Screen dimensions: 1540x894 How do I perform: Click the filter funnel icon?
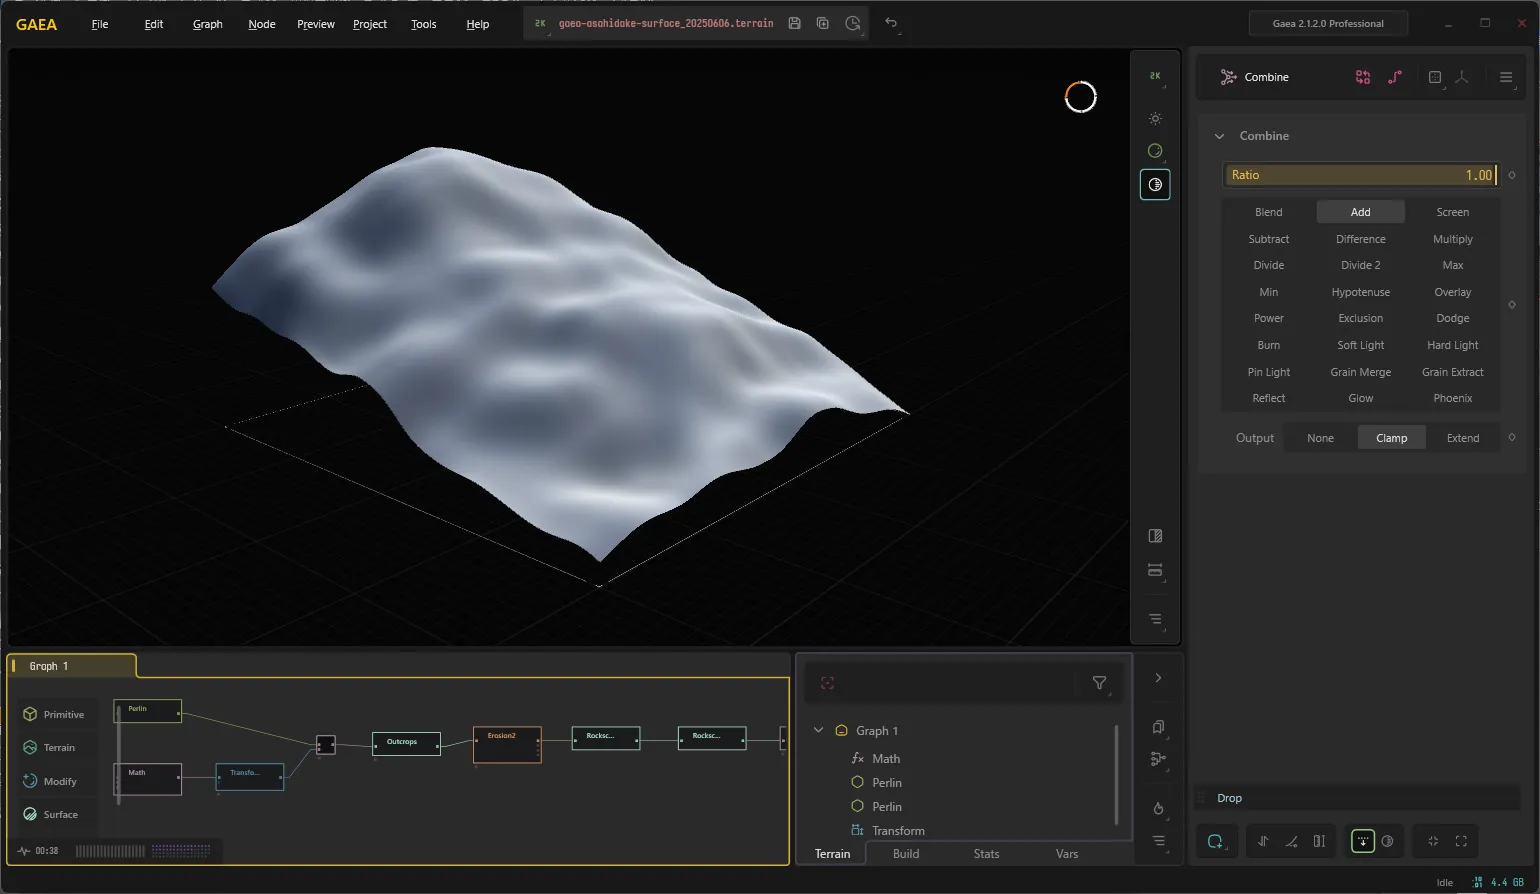(x=1099, y=683)
